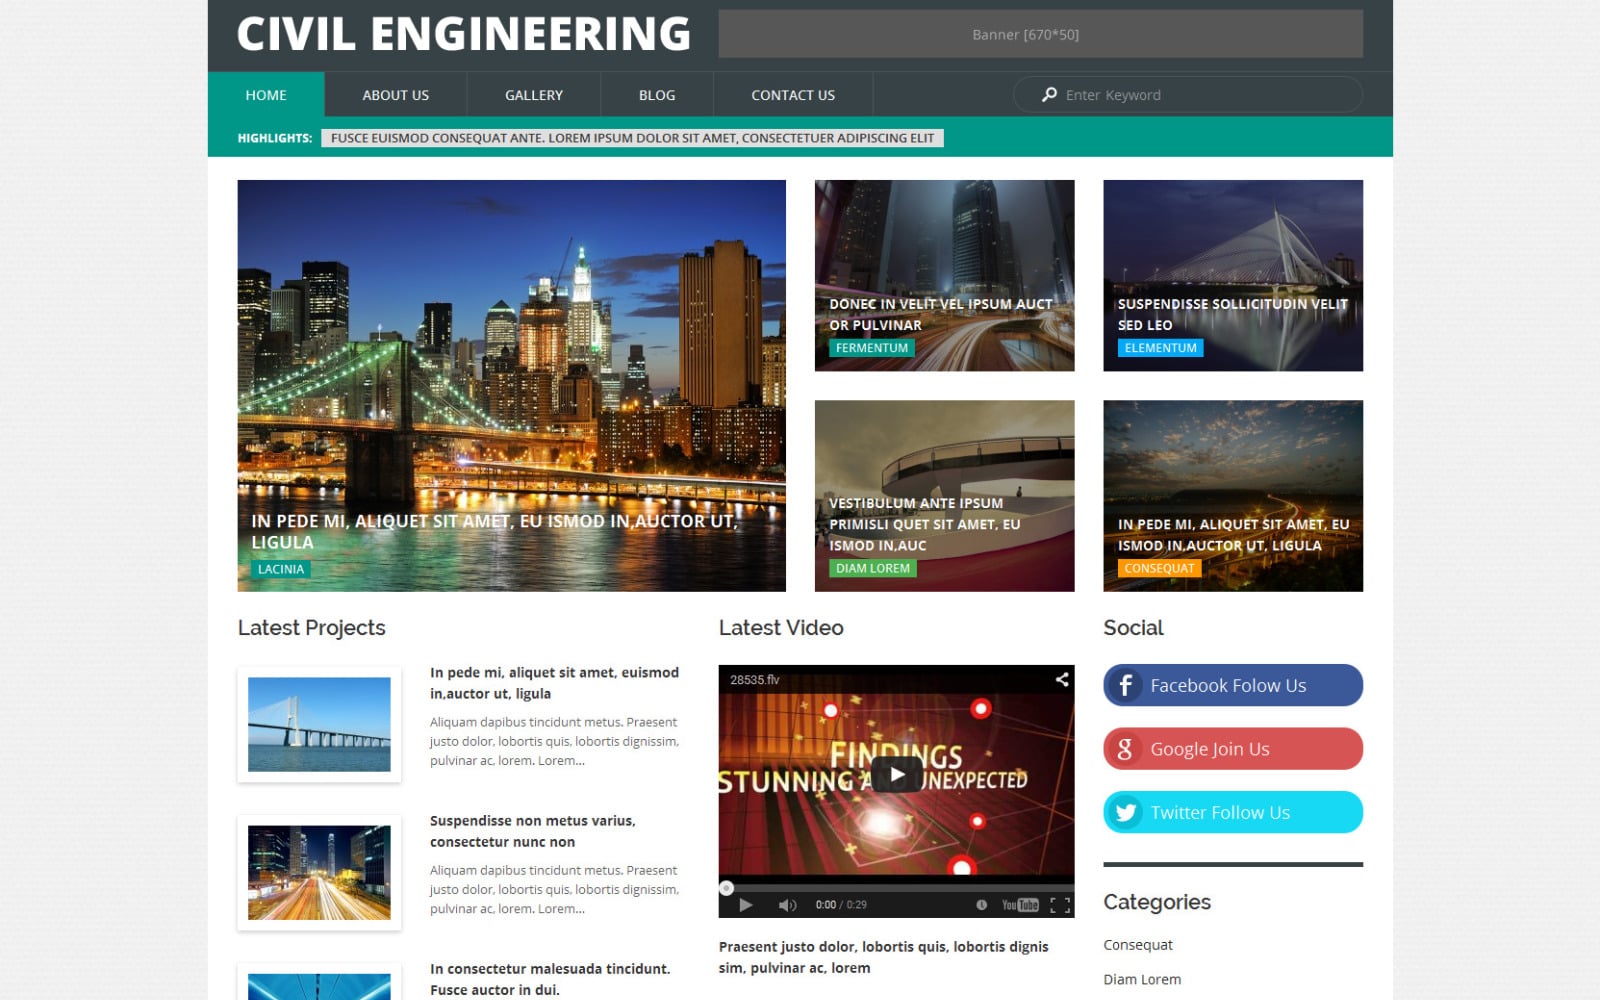
Task: Click the Twitter Follow Us button
Action: coord(1232,812)
